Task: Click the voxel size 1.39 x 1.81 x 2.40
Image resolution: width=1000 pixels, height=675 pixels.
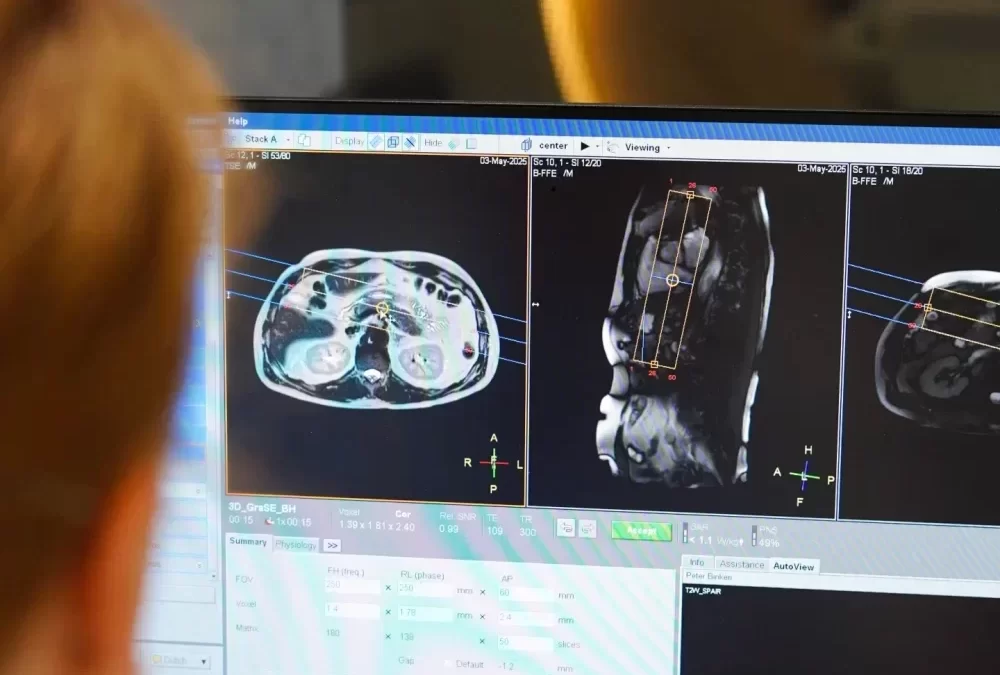Action: pos(377,526)
